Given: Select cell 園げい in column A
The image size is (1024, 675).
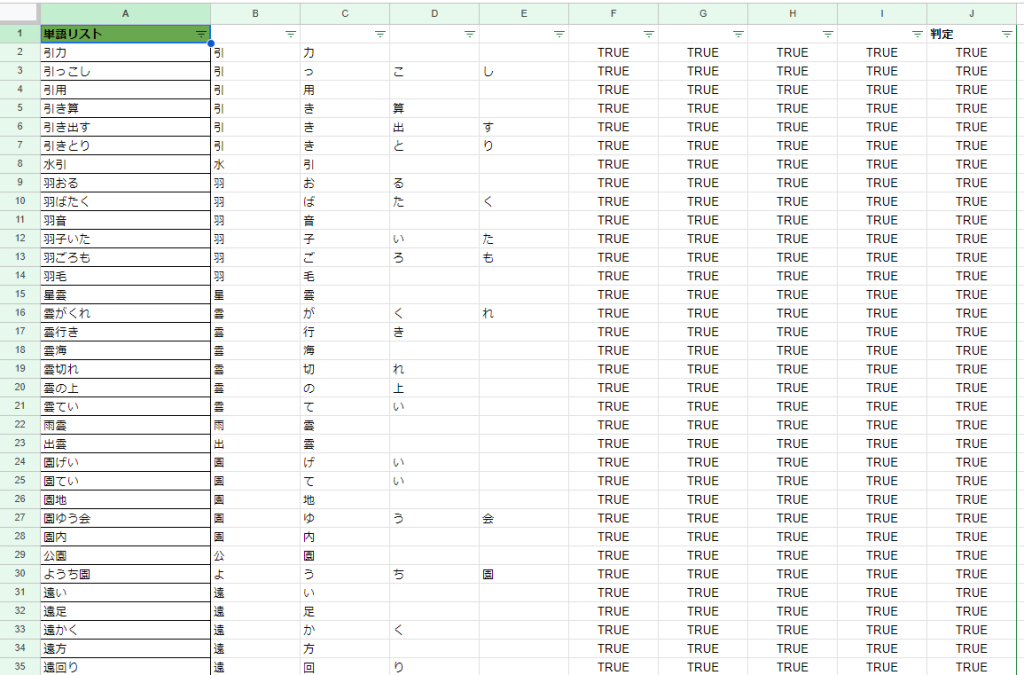Looking at the screenshot, I should click(x=125, y=462).
